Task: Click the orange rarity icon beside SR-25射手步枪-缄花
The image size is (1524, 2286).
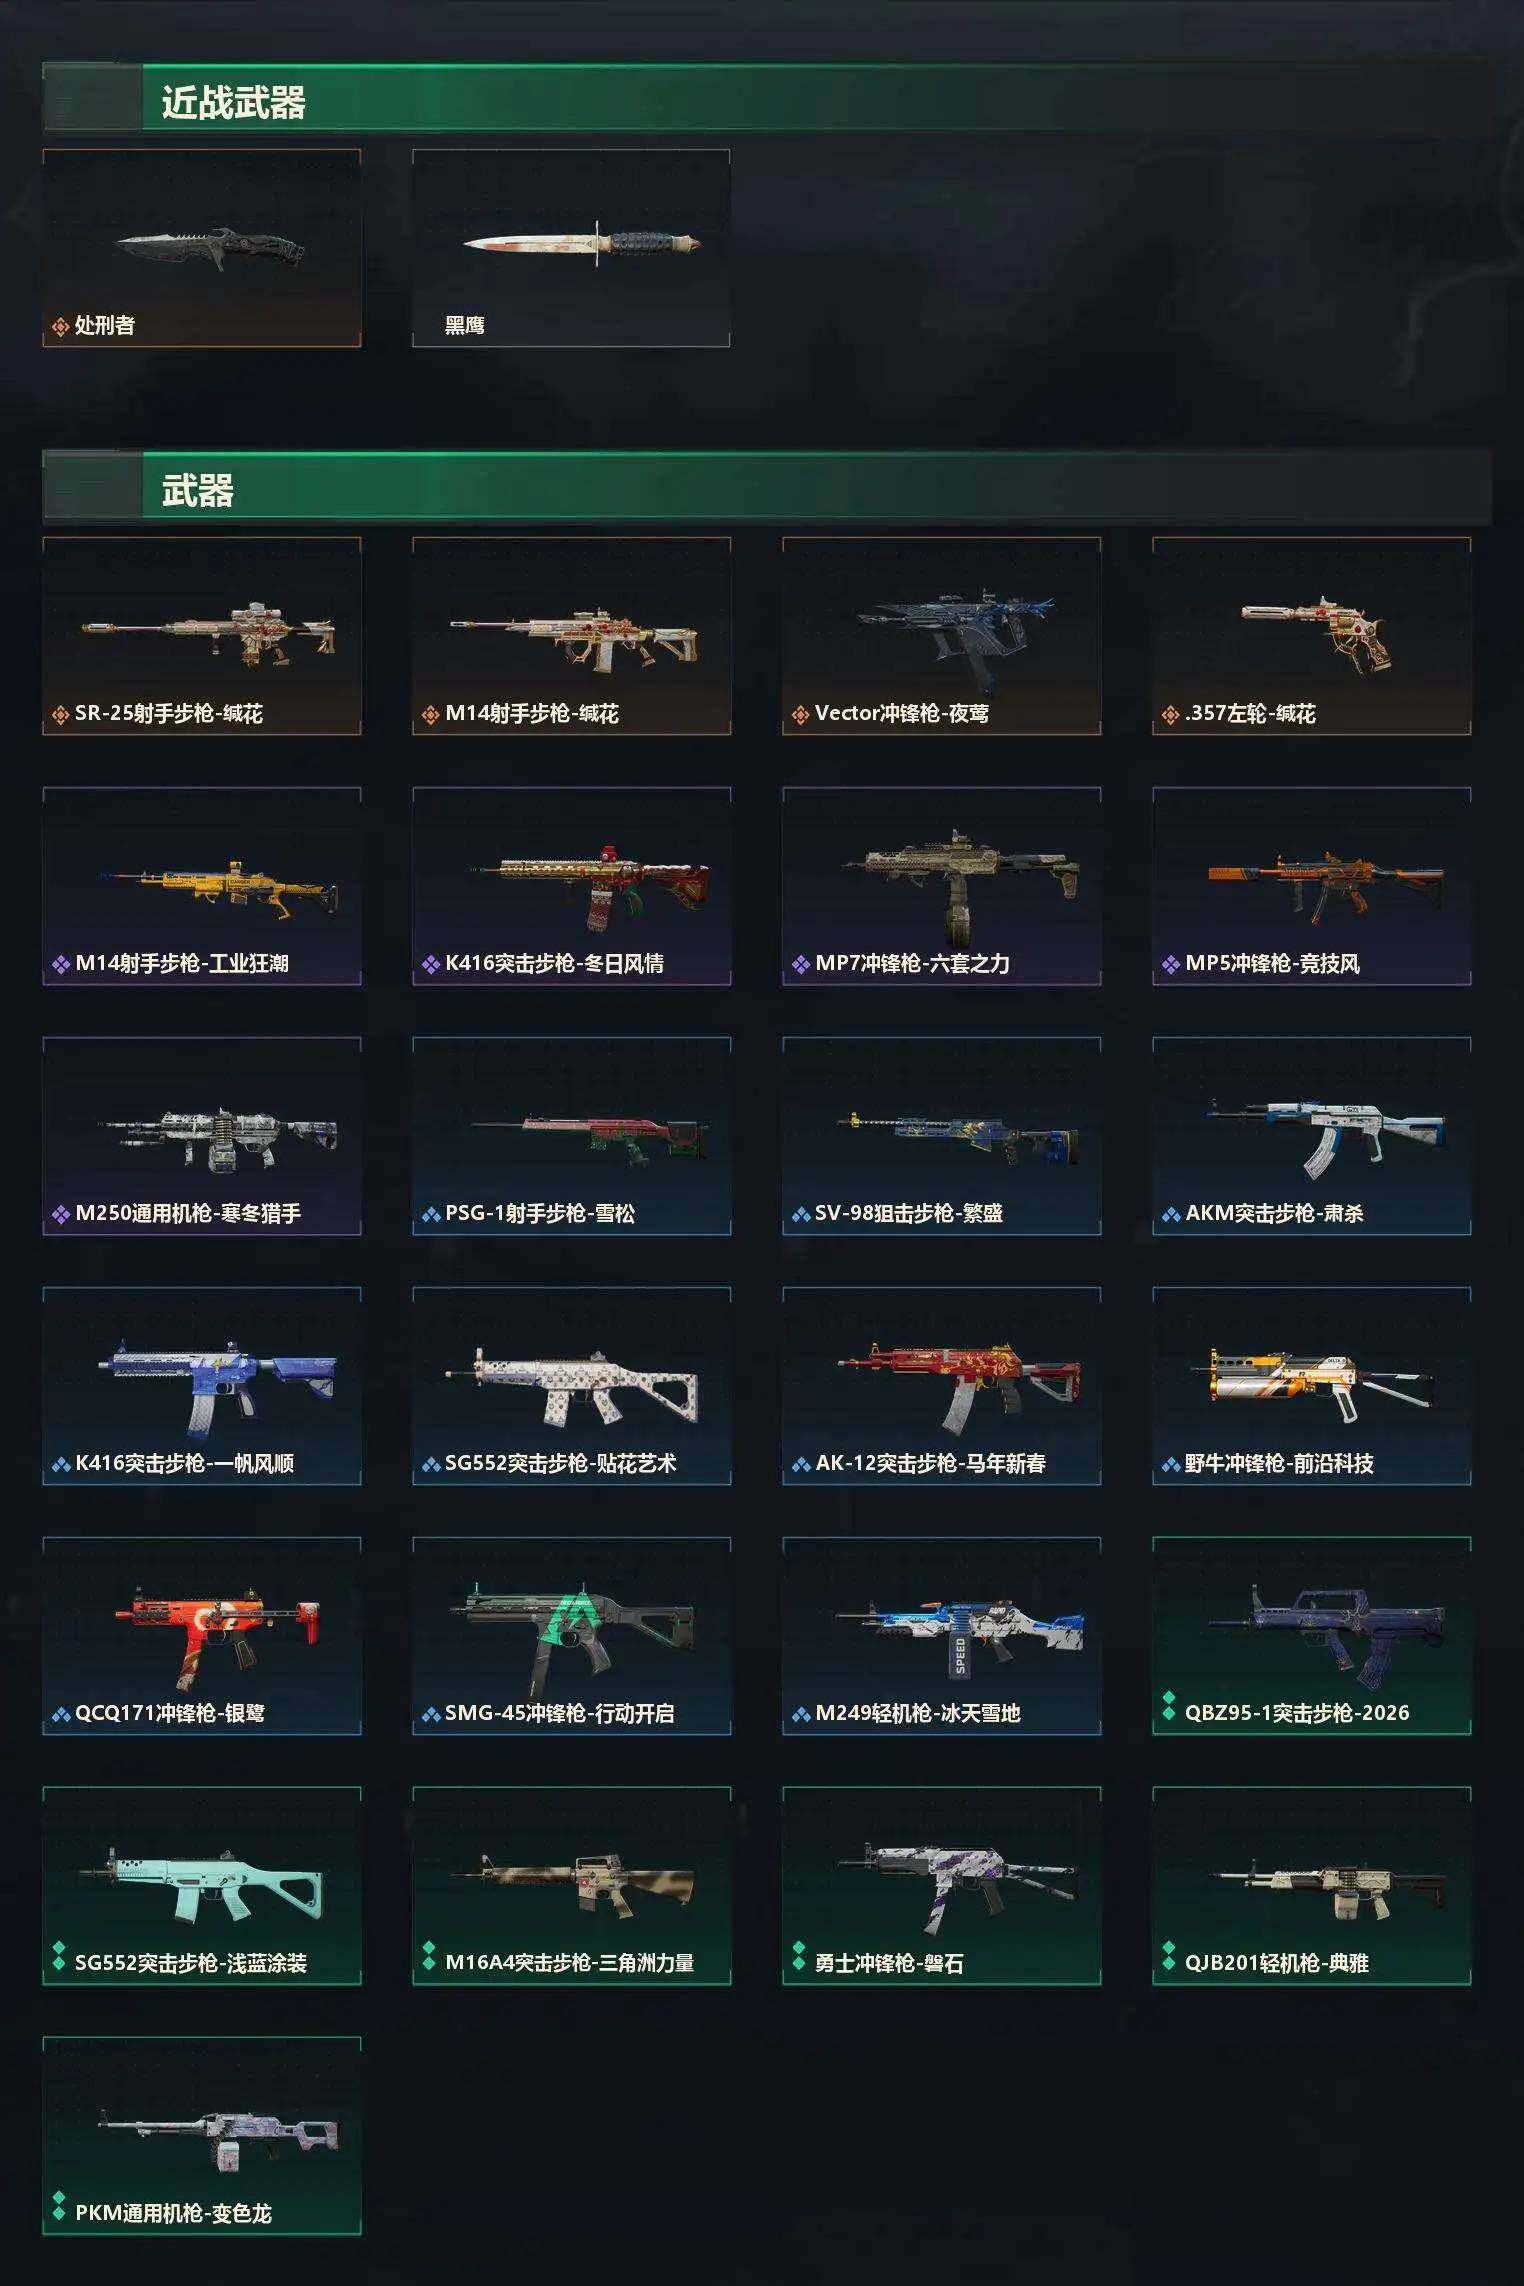Action: (x=60, y=714)
